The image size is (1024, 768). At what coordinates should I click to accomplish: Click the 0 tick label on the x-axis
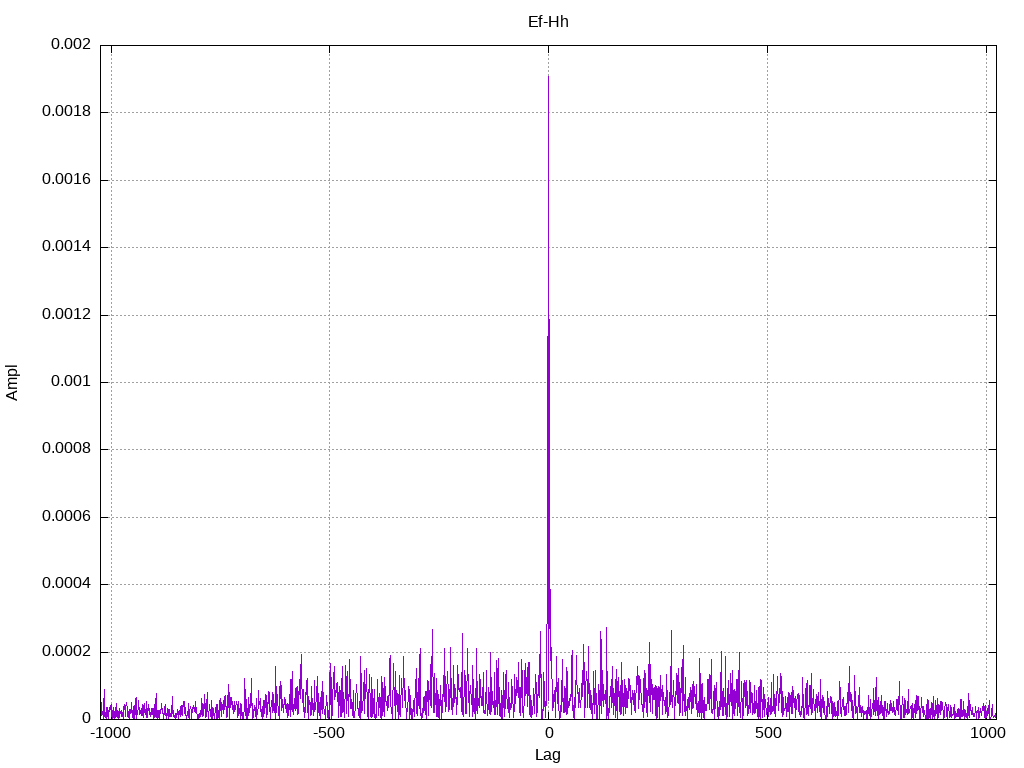(x=548, y=734)
